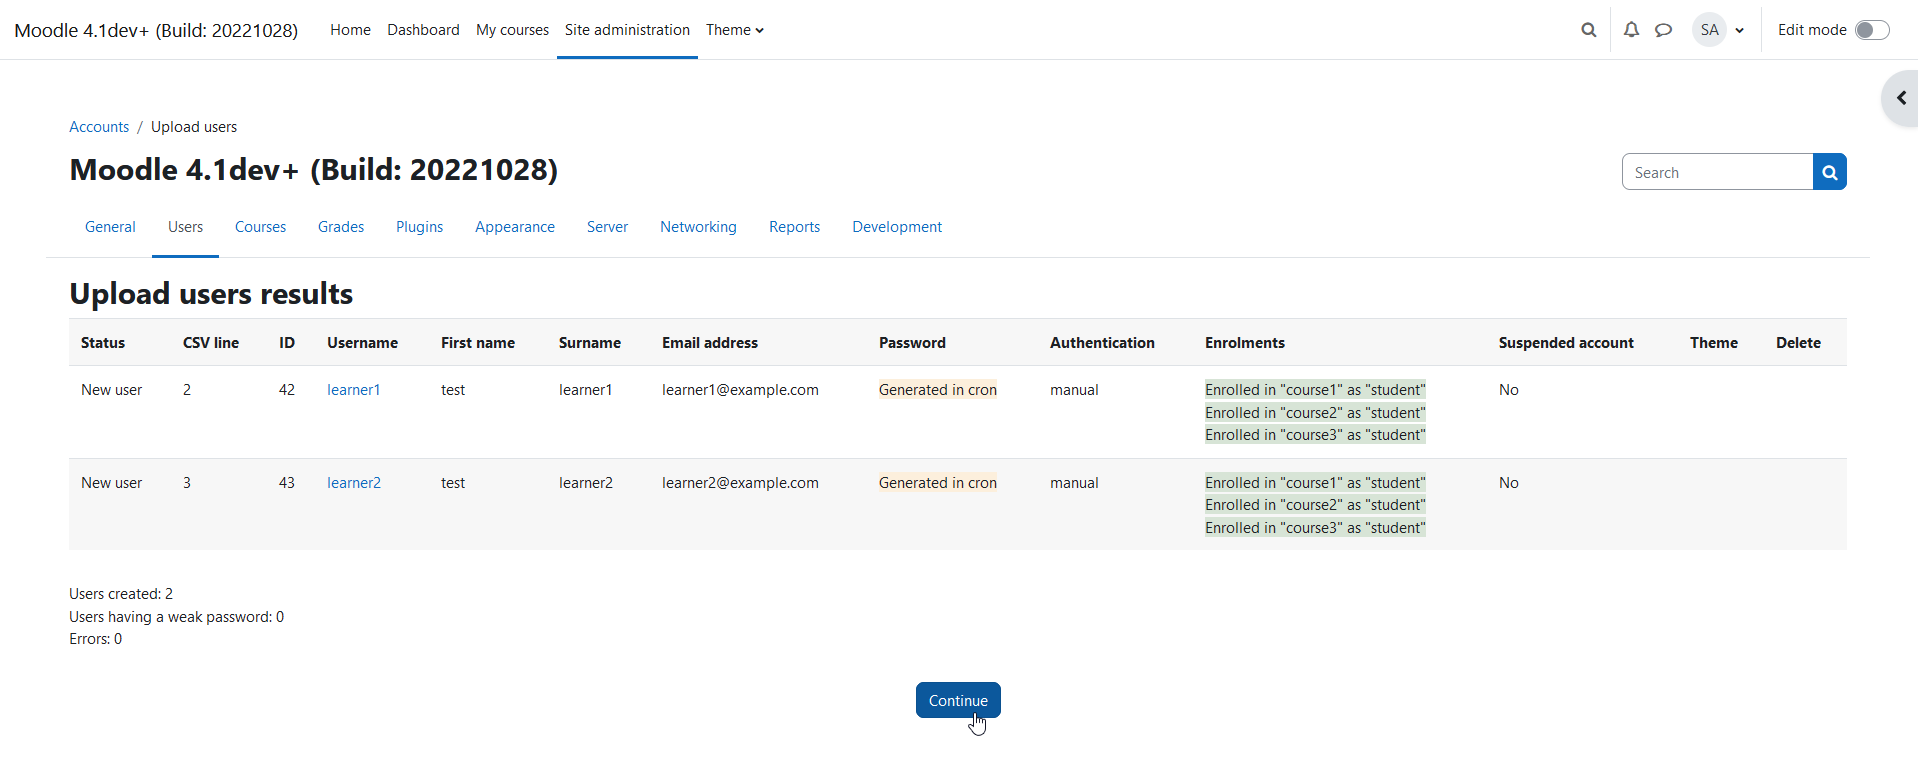Open the search icon in top navbar
The width and height of the screenshot is (1918, 763).
coord(1588,30)
